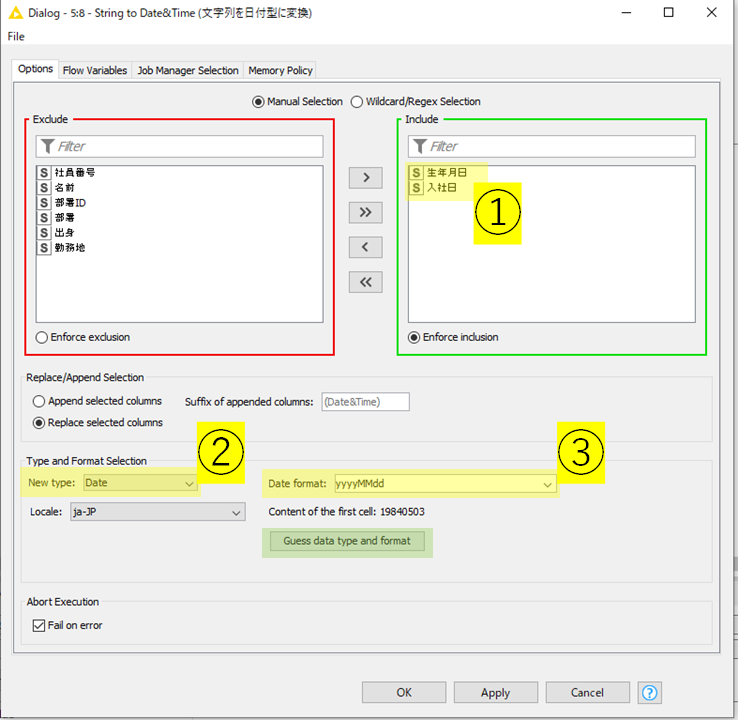This screenshot has width=738, height=720.
Task: Click the string type icon beside 勤務地
Action: [44, 248]
